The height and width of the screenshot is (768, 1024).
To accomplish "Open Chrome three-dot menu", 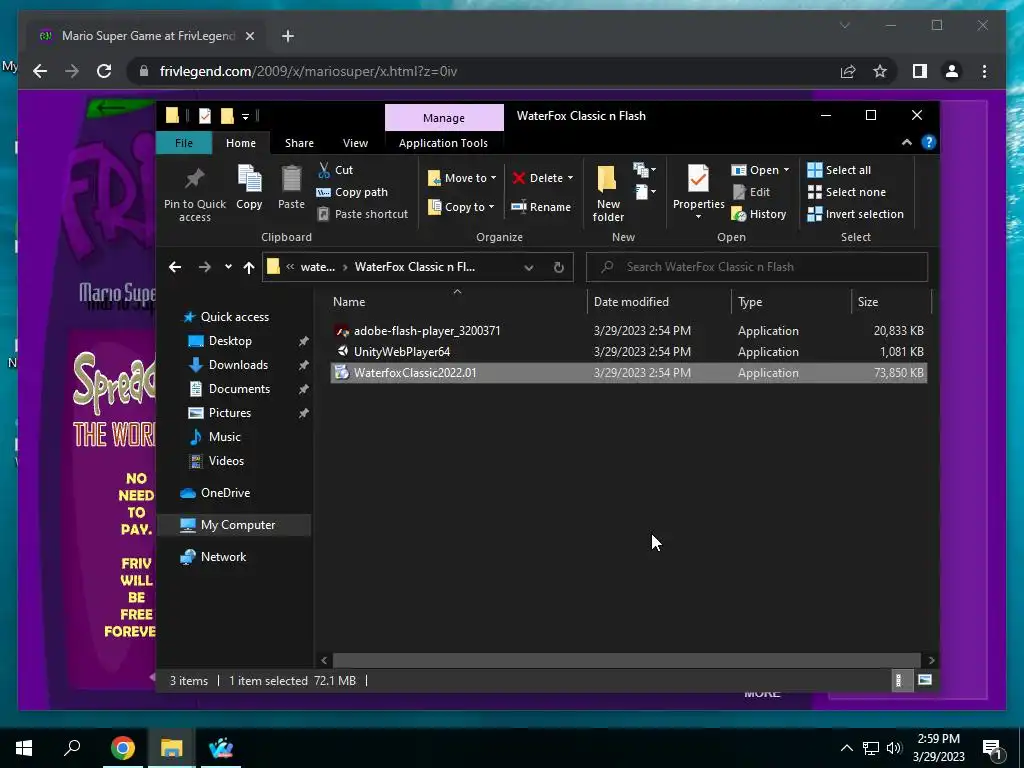I will (x=984, y=71).
